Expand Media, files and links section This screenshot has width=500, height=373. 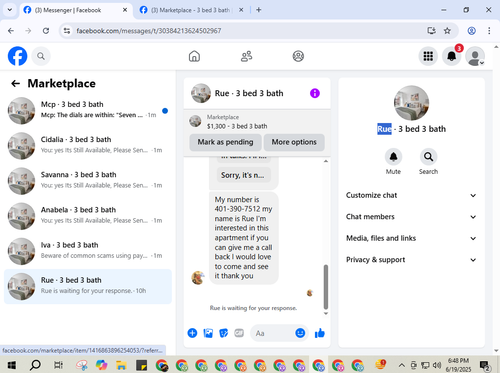pos(411,238)
